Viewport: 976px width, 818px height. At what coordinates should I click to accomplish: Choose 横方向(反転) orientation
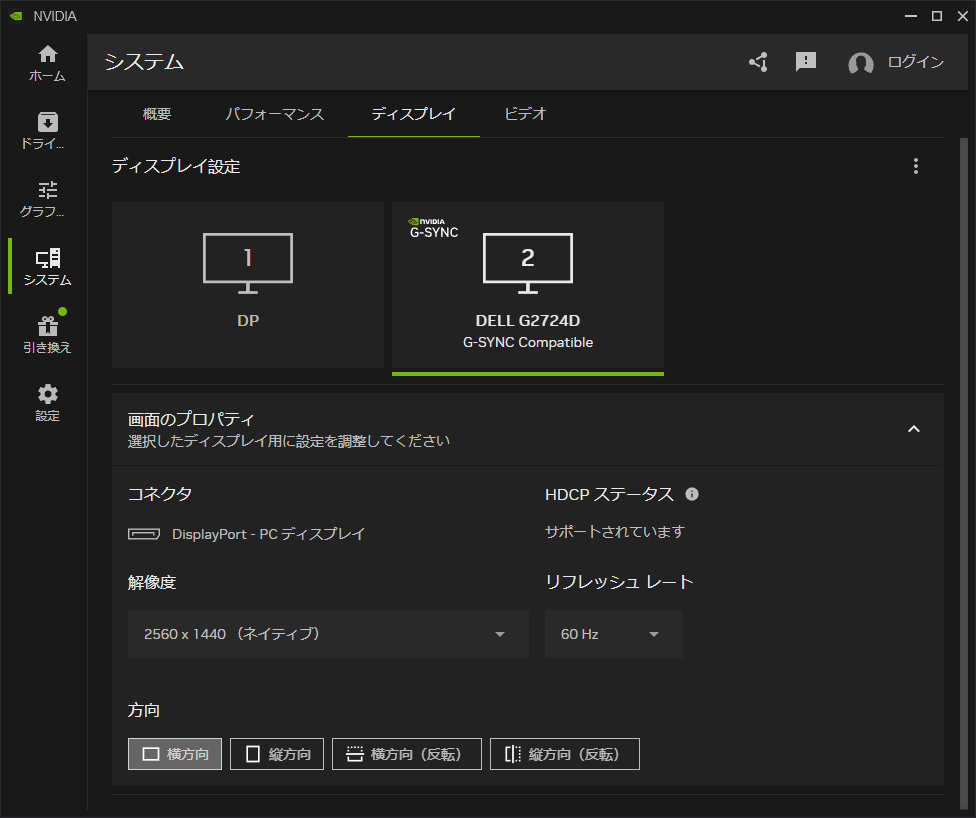click(407, 754)
